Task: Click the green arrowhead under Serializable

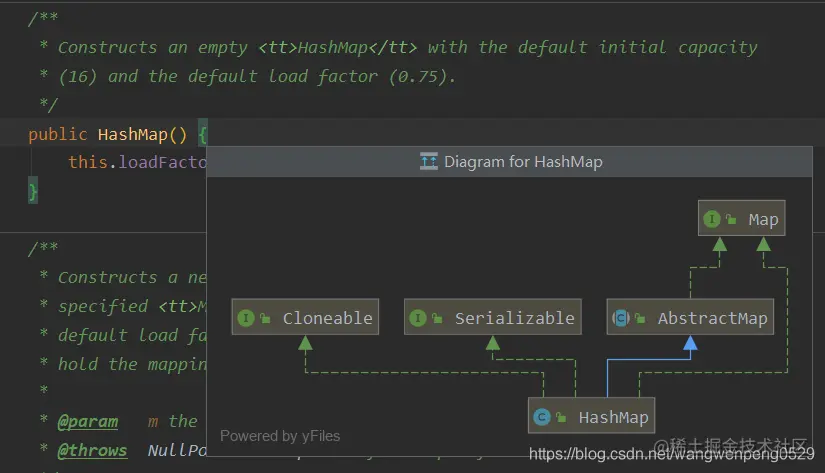Action: tap(492, 343)
